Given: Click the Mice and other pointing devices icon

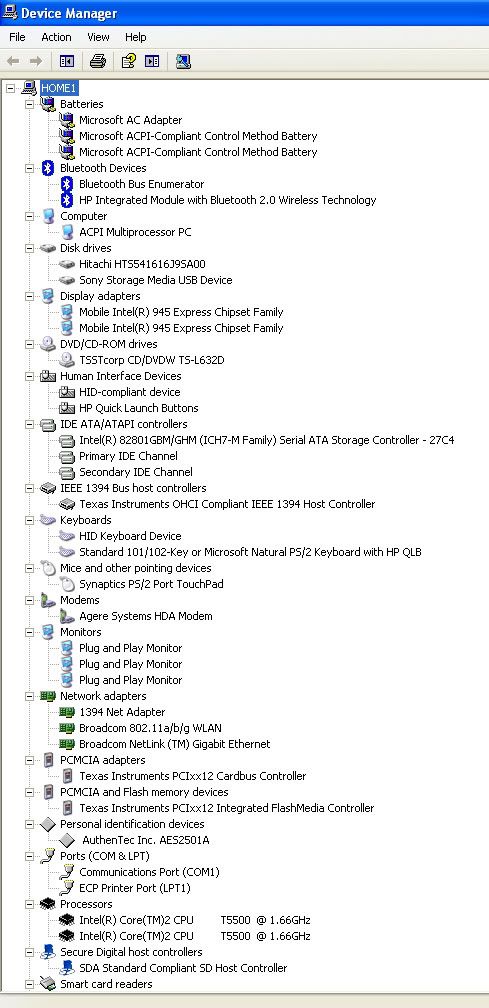Looking at the screenshot, I should pyautogui.click(x=48, y=568).
